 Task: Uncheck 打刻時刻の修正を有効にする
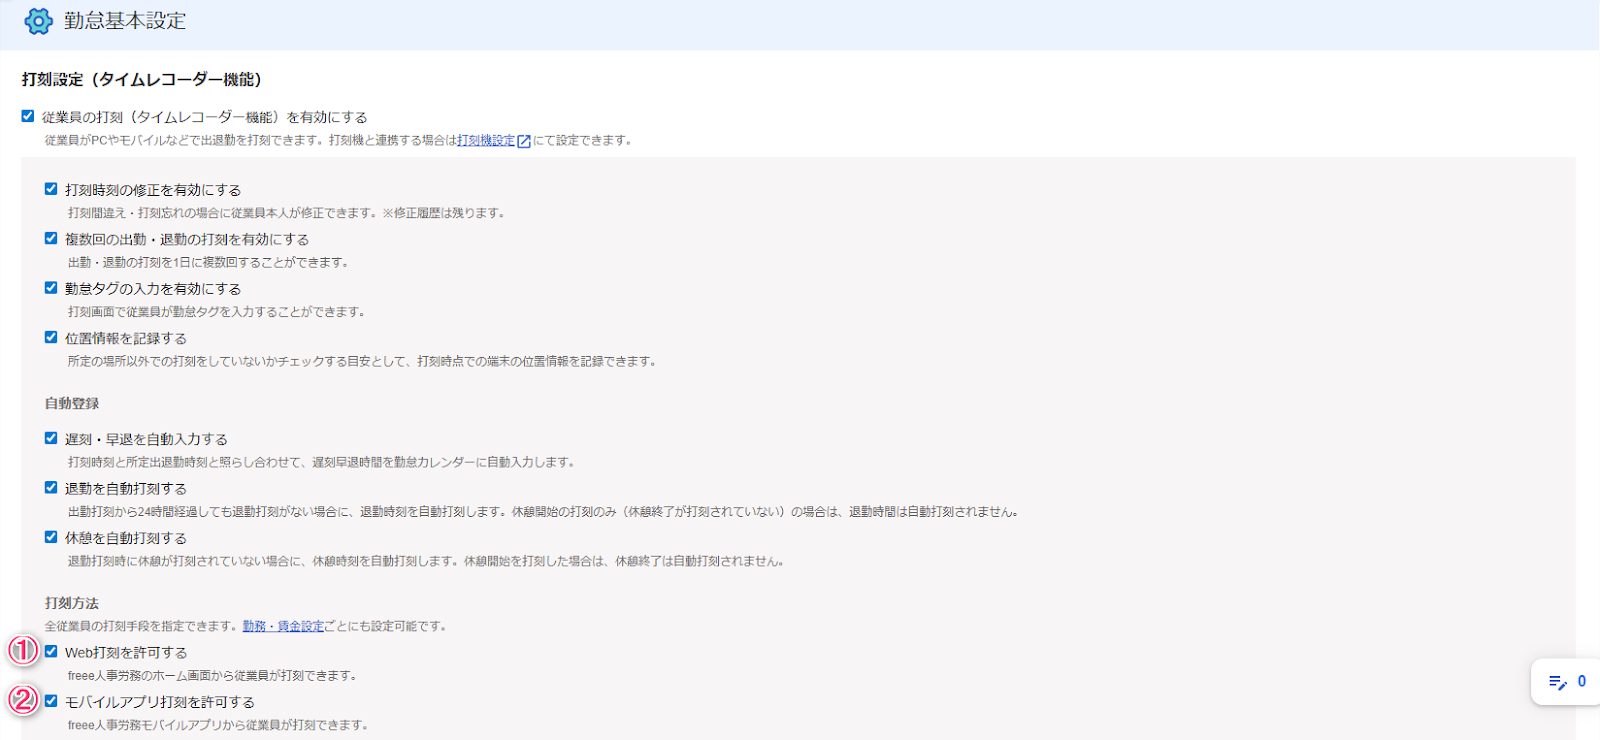[x=51, y=189]
